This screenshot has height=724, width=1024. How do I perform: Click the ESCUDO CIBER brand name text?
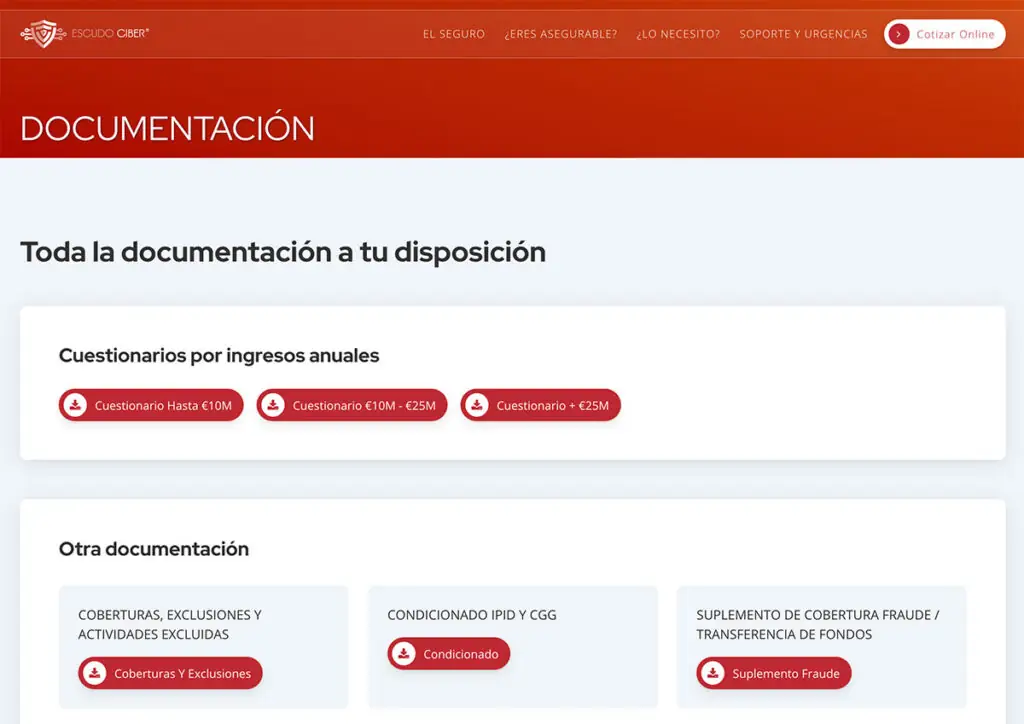click(110, 34)
